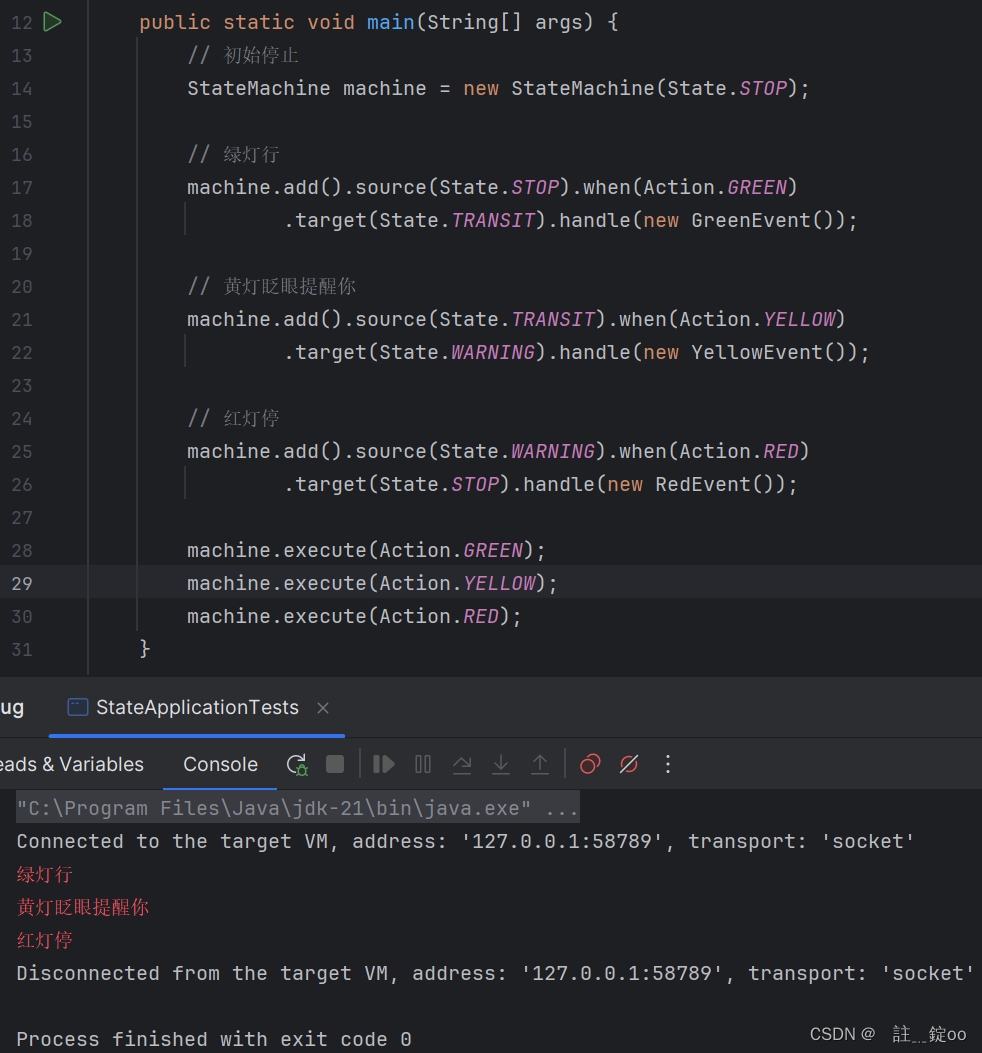
Task: Open the View Breakpoints dialog
Action: [x=589, y=764]
